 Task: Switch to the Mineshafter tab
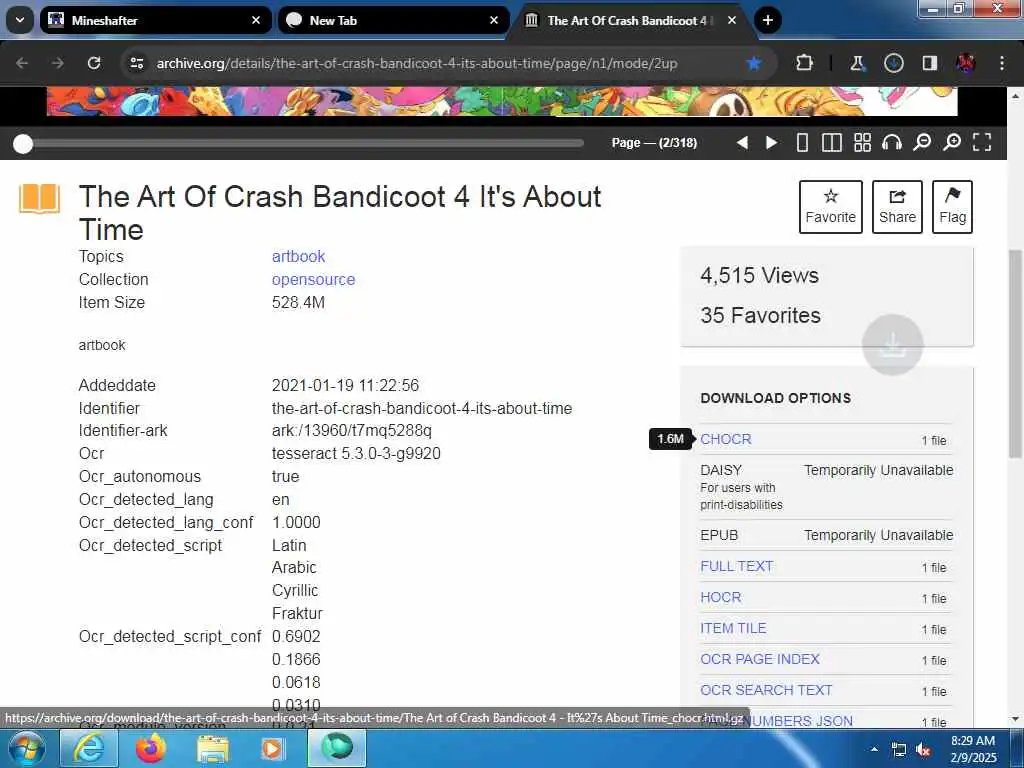click(x=155, y=20)
